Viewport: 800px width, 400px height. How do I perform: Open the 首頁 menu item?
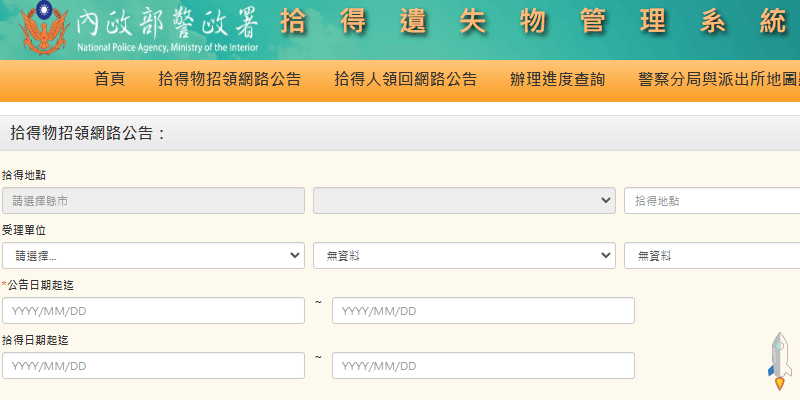click(x=110, y=80)
